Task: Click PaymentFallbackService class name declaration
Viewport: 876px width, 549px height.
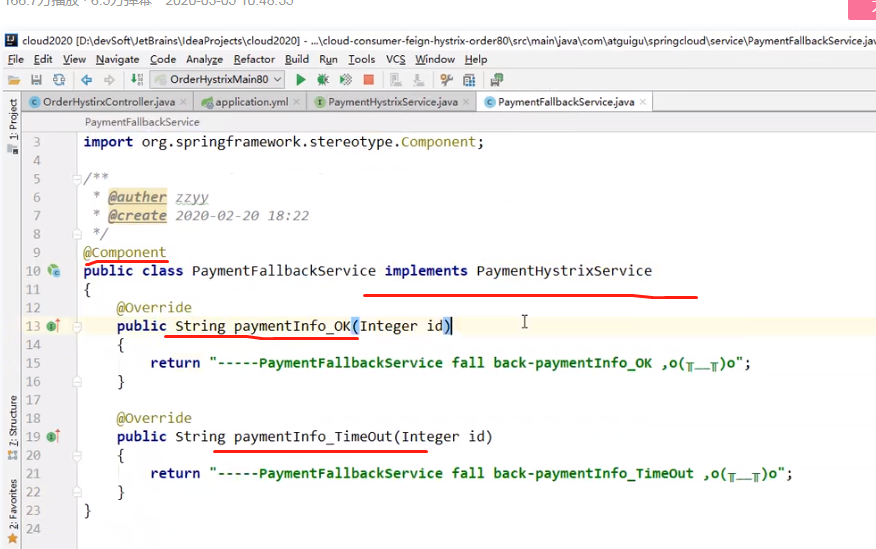Action: pyautogui.click(x=284, y=271)
